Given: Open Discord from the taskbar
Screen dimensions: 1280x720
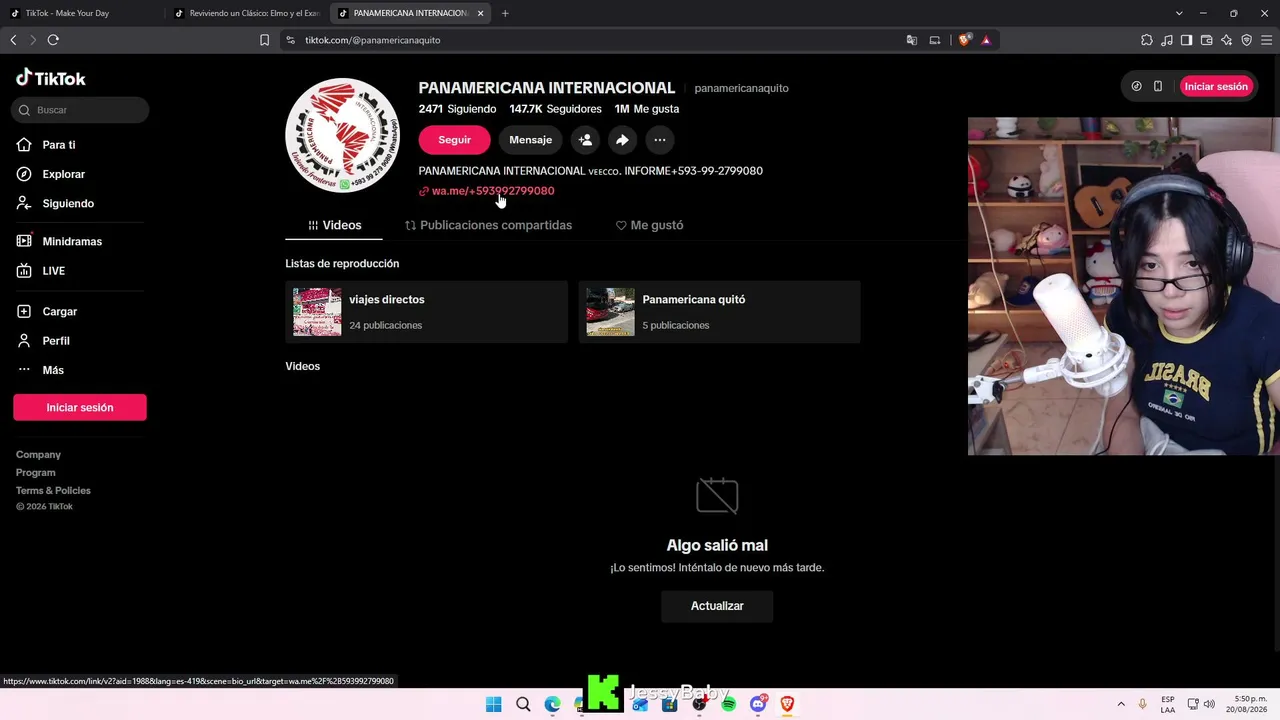Looking at the screenshot, I should [758, 705].
